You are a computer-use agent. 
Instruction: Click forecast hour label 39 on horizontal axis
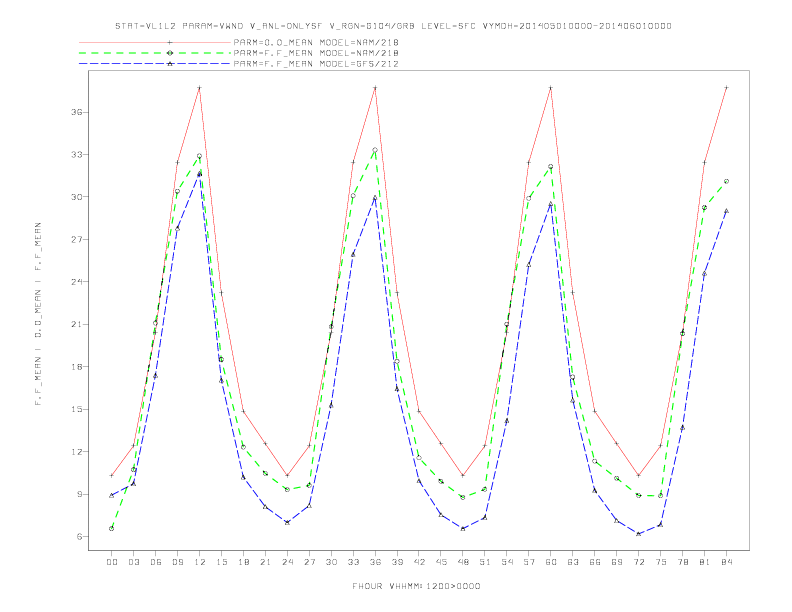click(397, 562)
